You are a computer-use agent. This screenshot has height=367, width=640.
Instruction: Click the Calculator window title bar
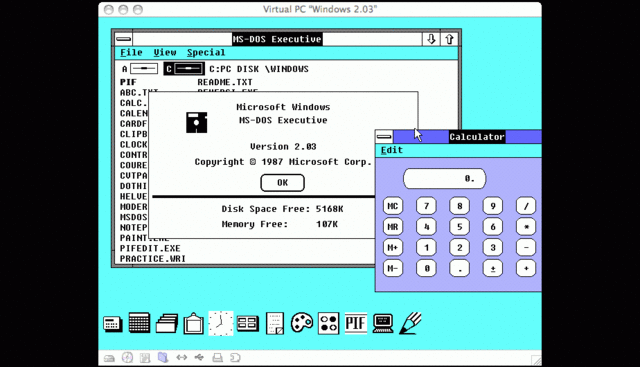(467, 137)
